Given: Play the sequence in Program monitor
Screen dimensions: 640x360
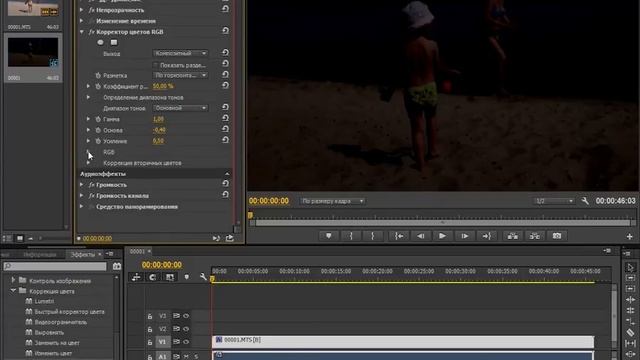Looking at the screenshot, I should [442, 236].
